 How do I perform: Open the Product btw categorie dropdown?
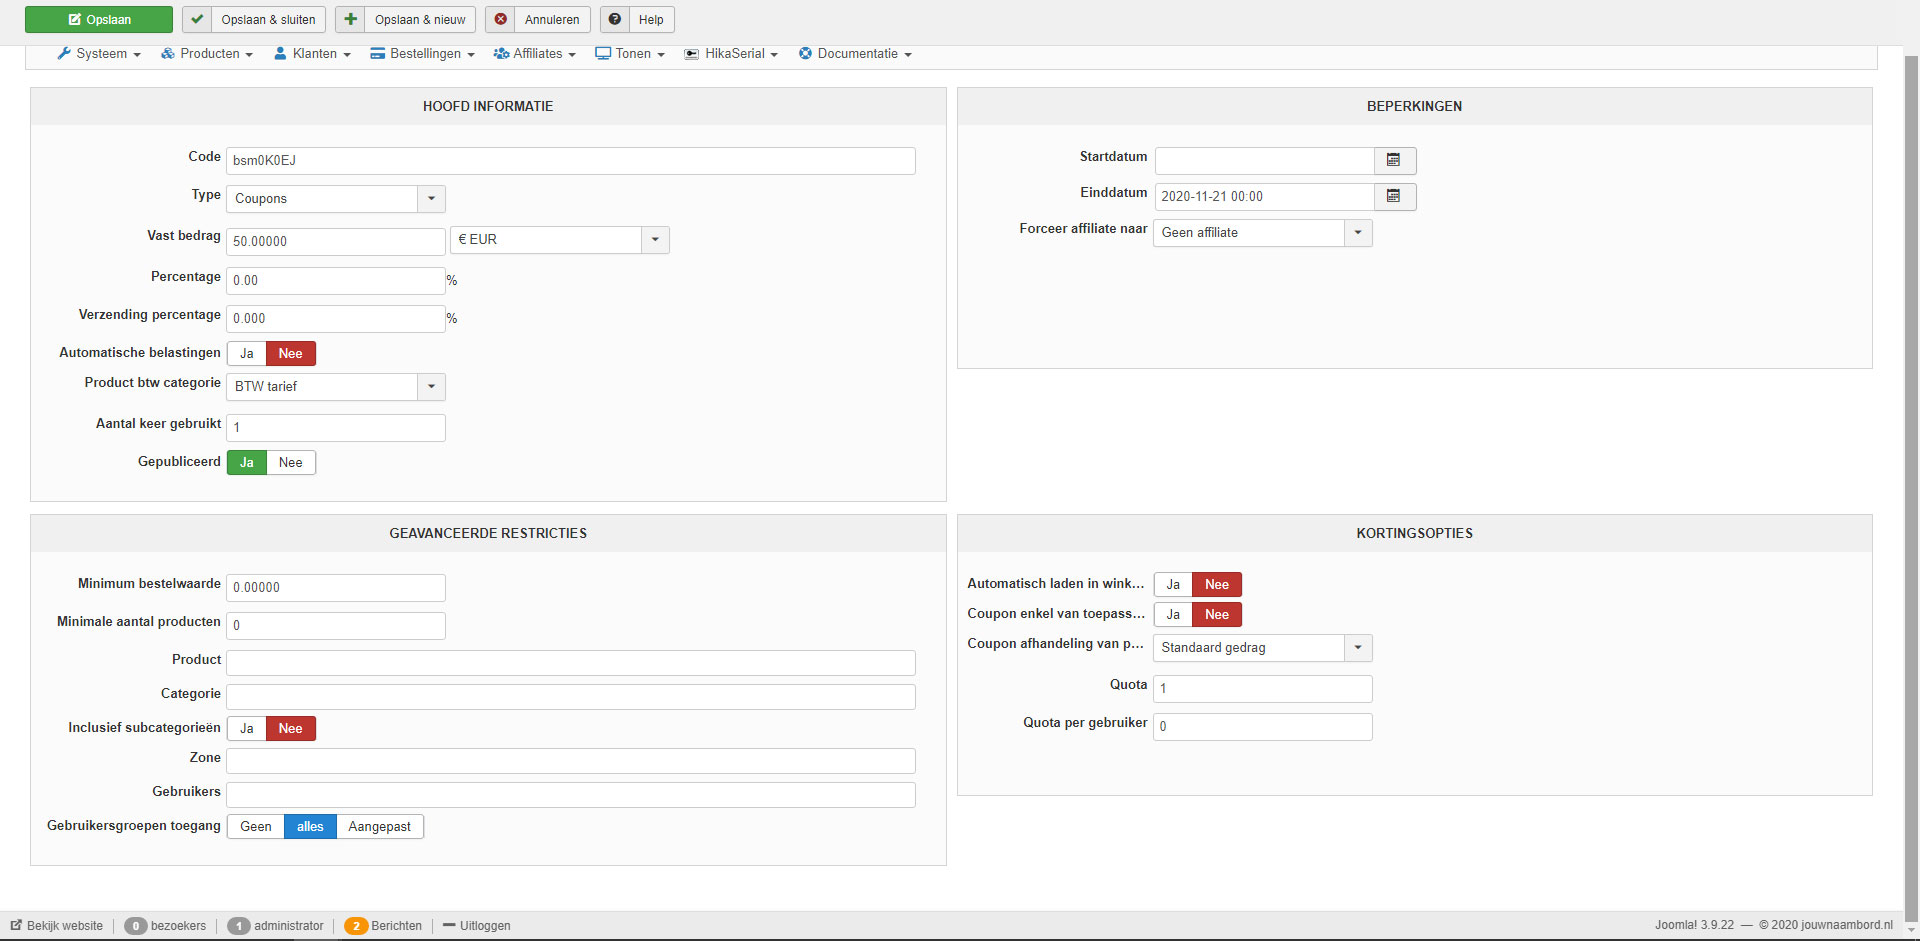(336, 386)
